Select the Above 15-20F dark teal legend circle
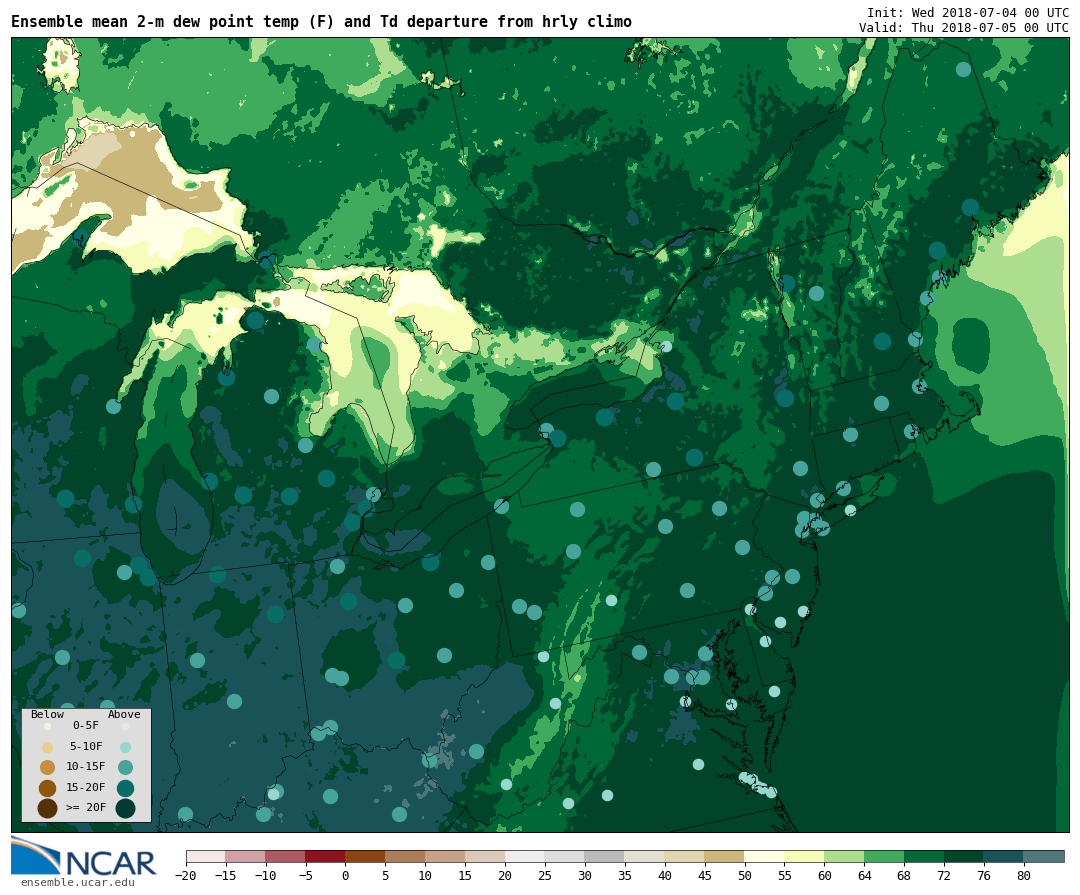This screenshot has width=1080, height=895. coord(125,788)
